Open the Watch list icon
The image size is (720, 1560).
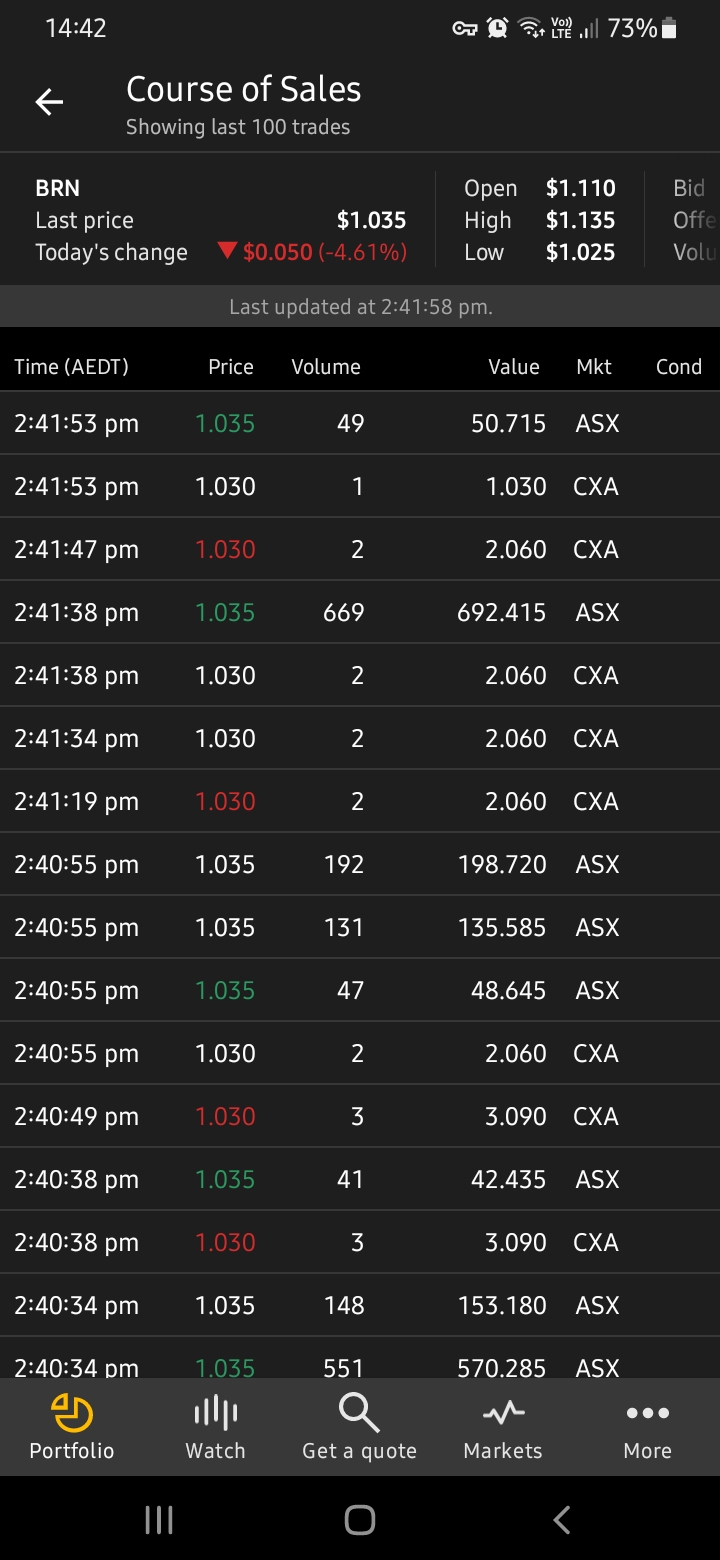pyautogui.click(x=215, y=1413)
